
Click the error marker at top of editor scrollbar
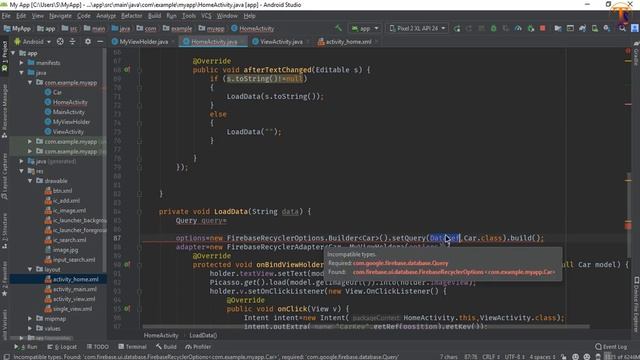pos(628,51)
